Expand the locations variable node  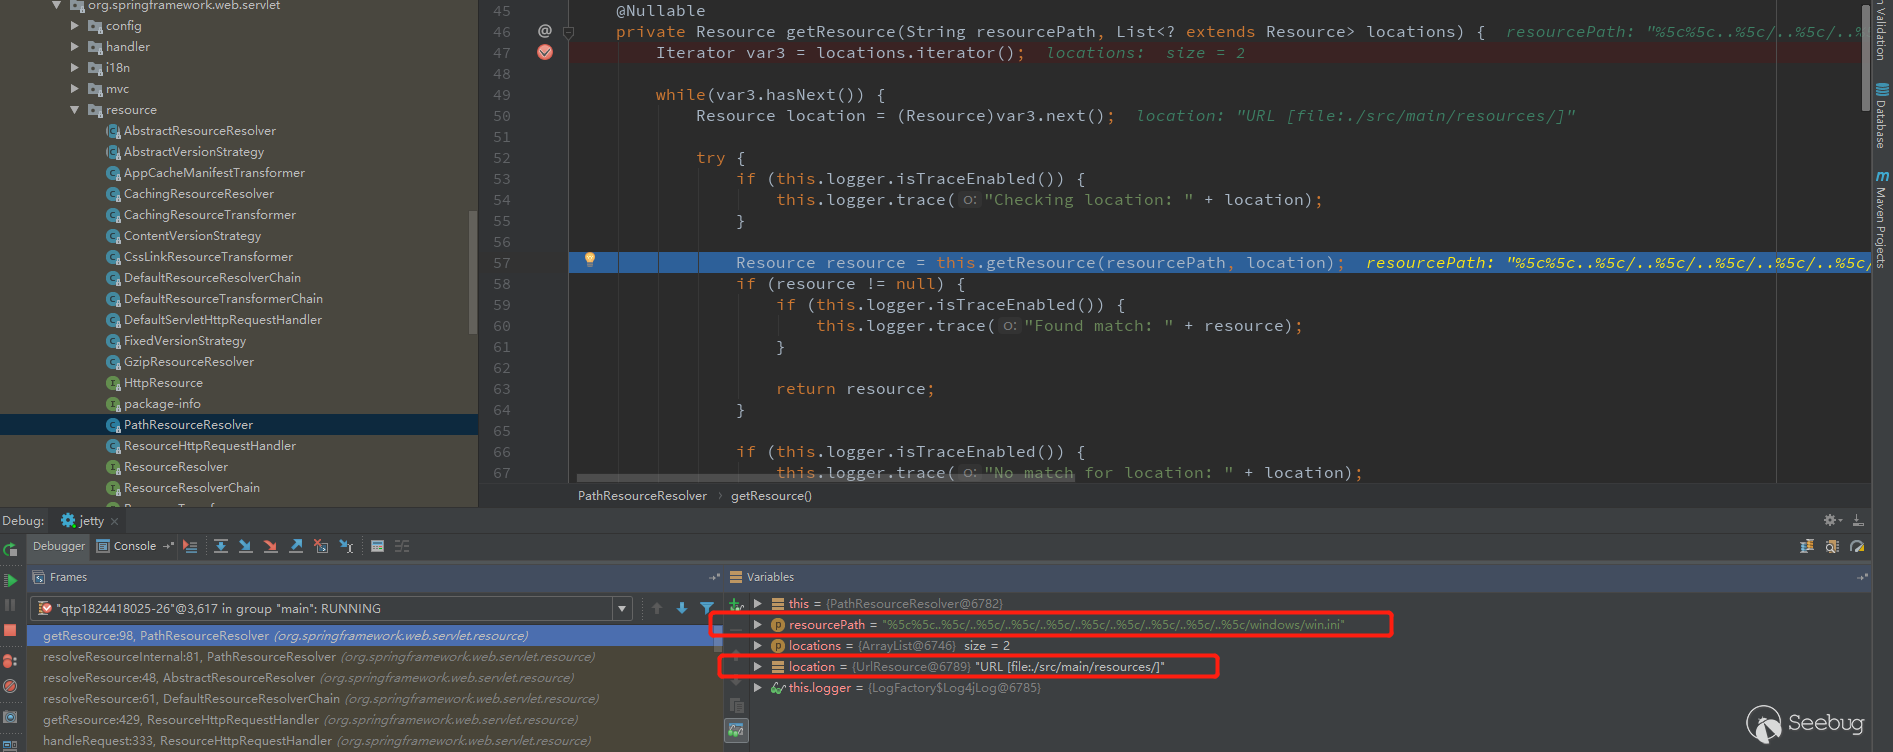758,646
